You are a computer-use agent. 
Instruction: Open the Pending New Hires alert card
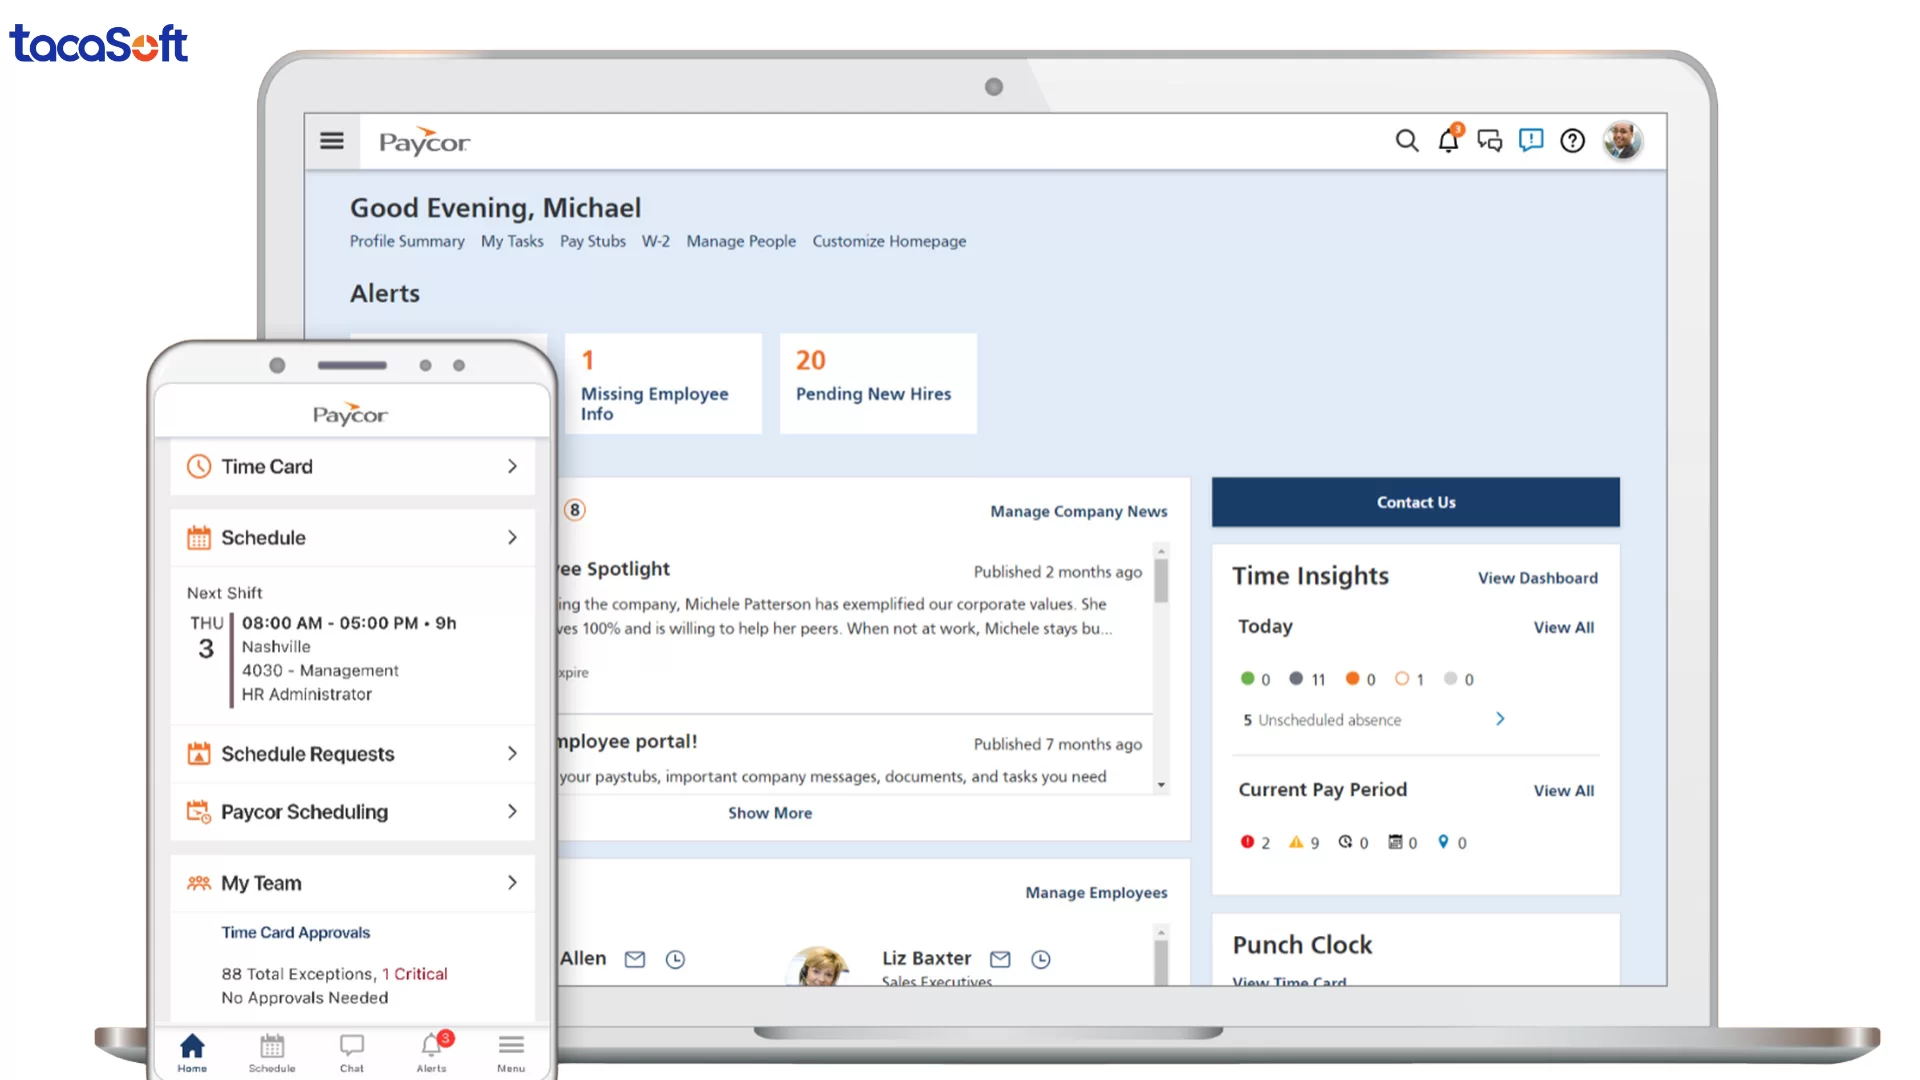(877, 383)
